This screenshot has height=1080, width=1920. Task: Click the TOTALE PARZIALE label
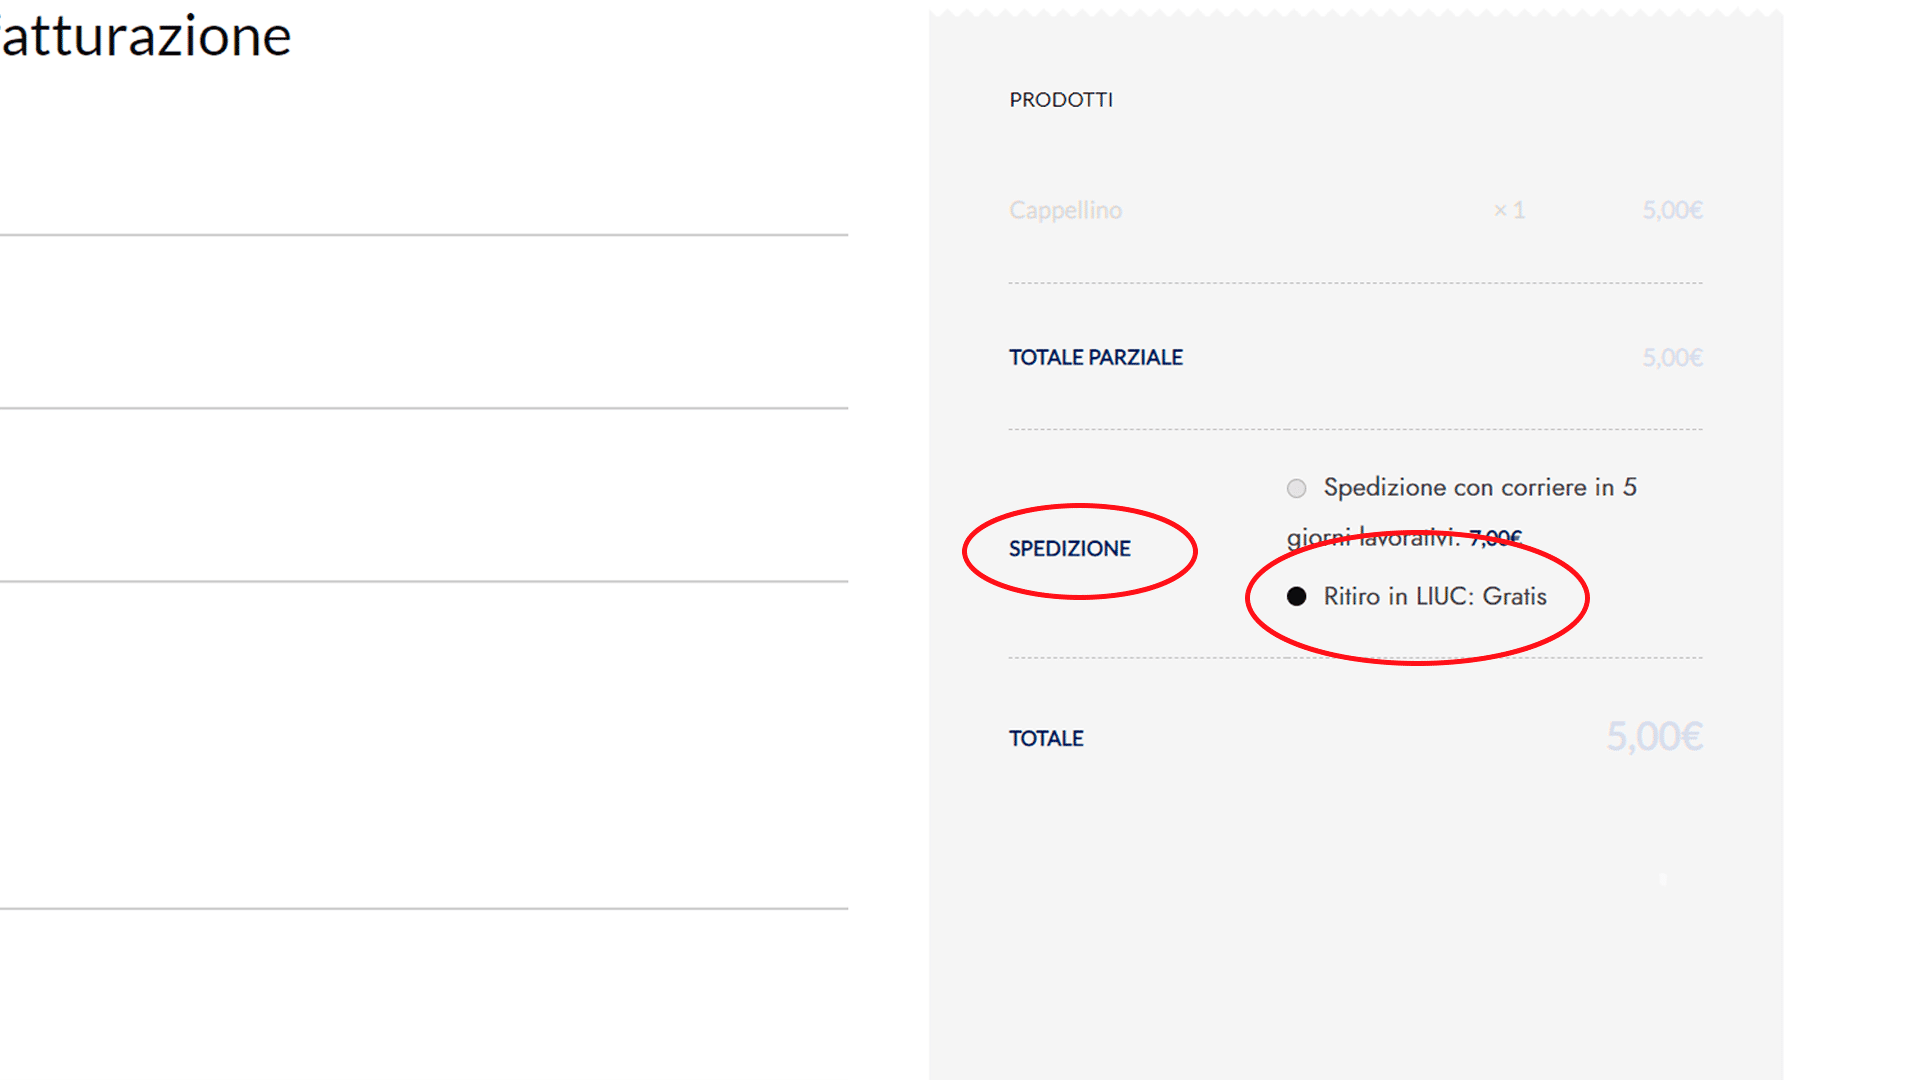click(x=1095, y=358)
